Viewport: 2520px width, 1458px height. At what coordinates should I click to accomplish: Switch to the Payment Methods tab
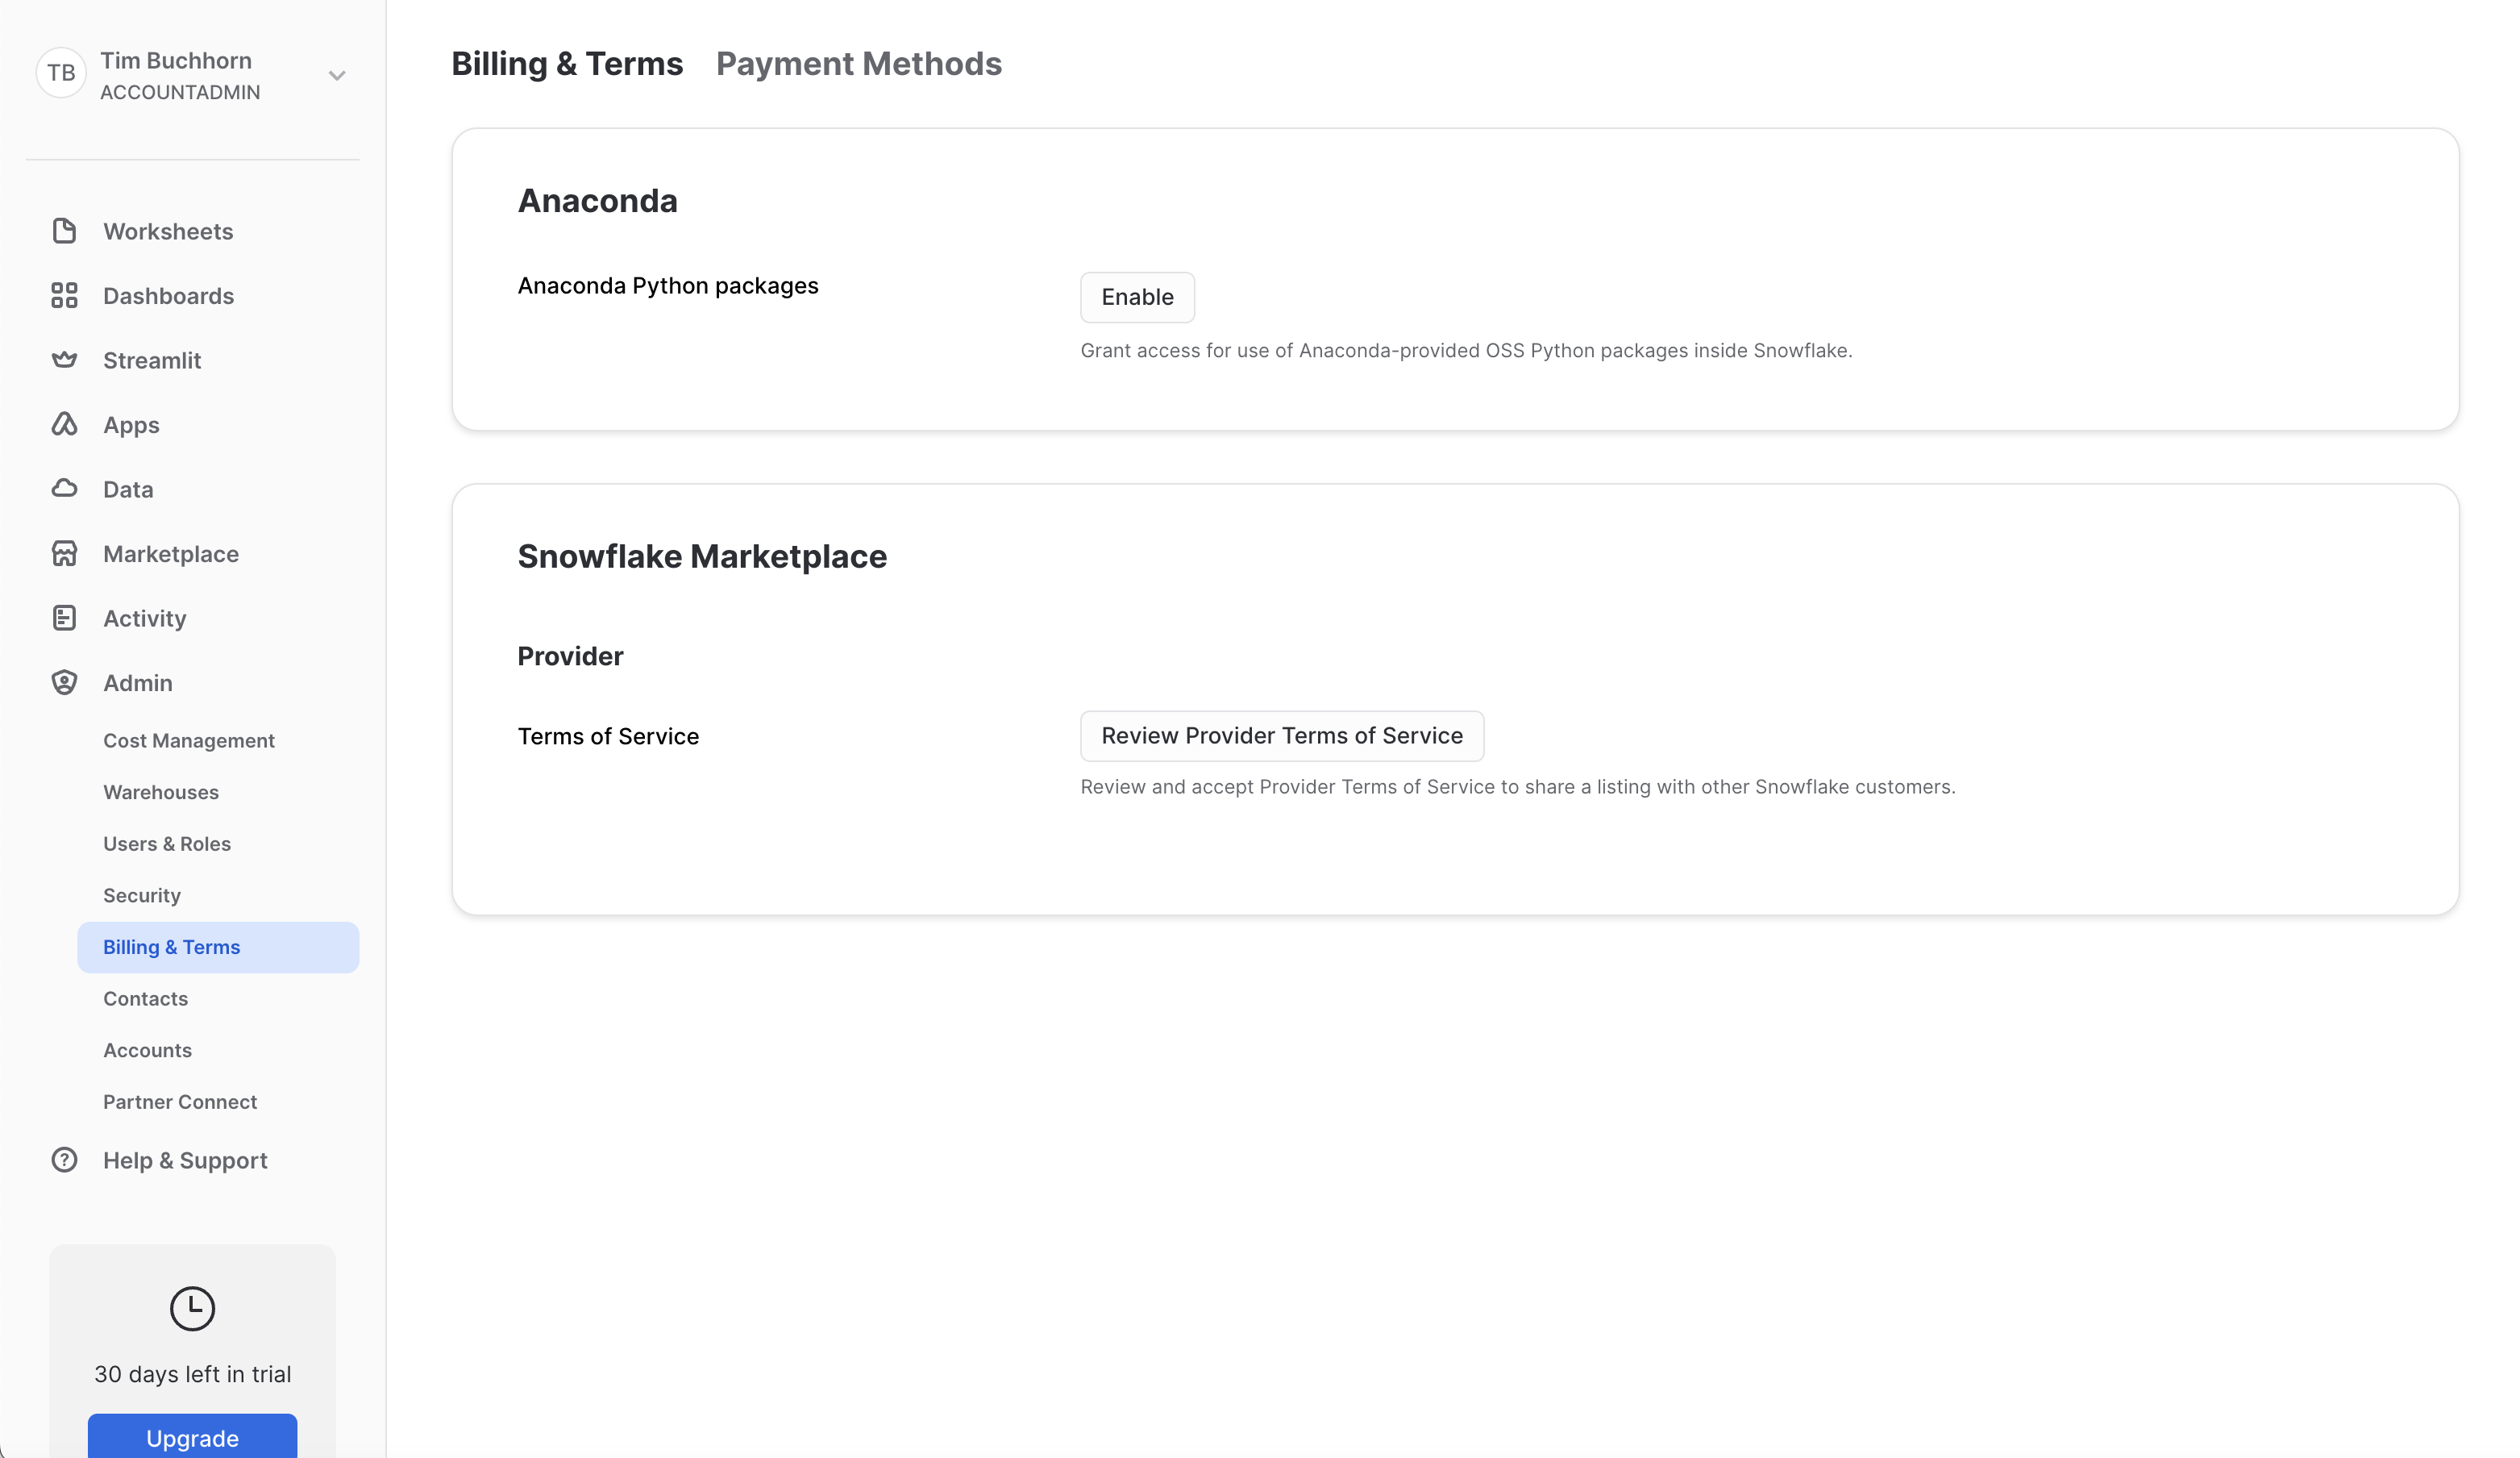point(858,64)
